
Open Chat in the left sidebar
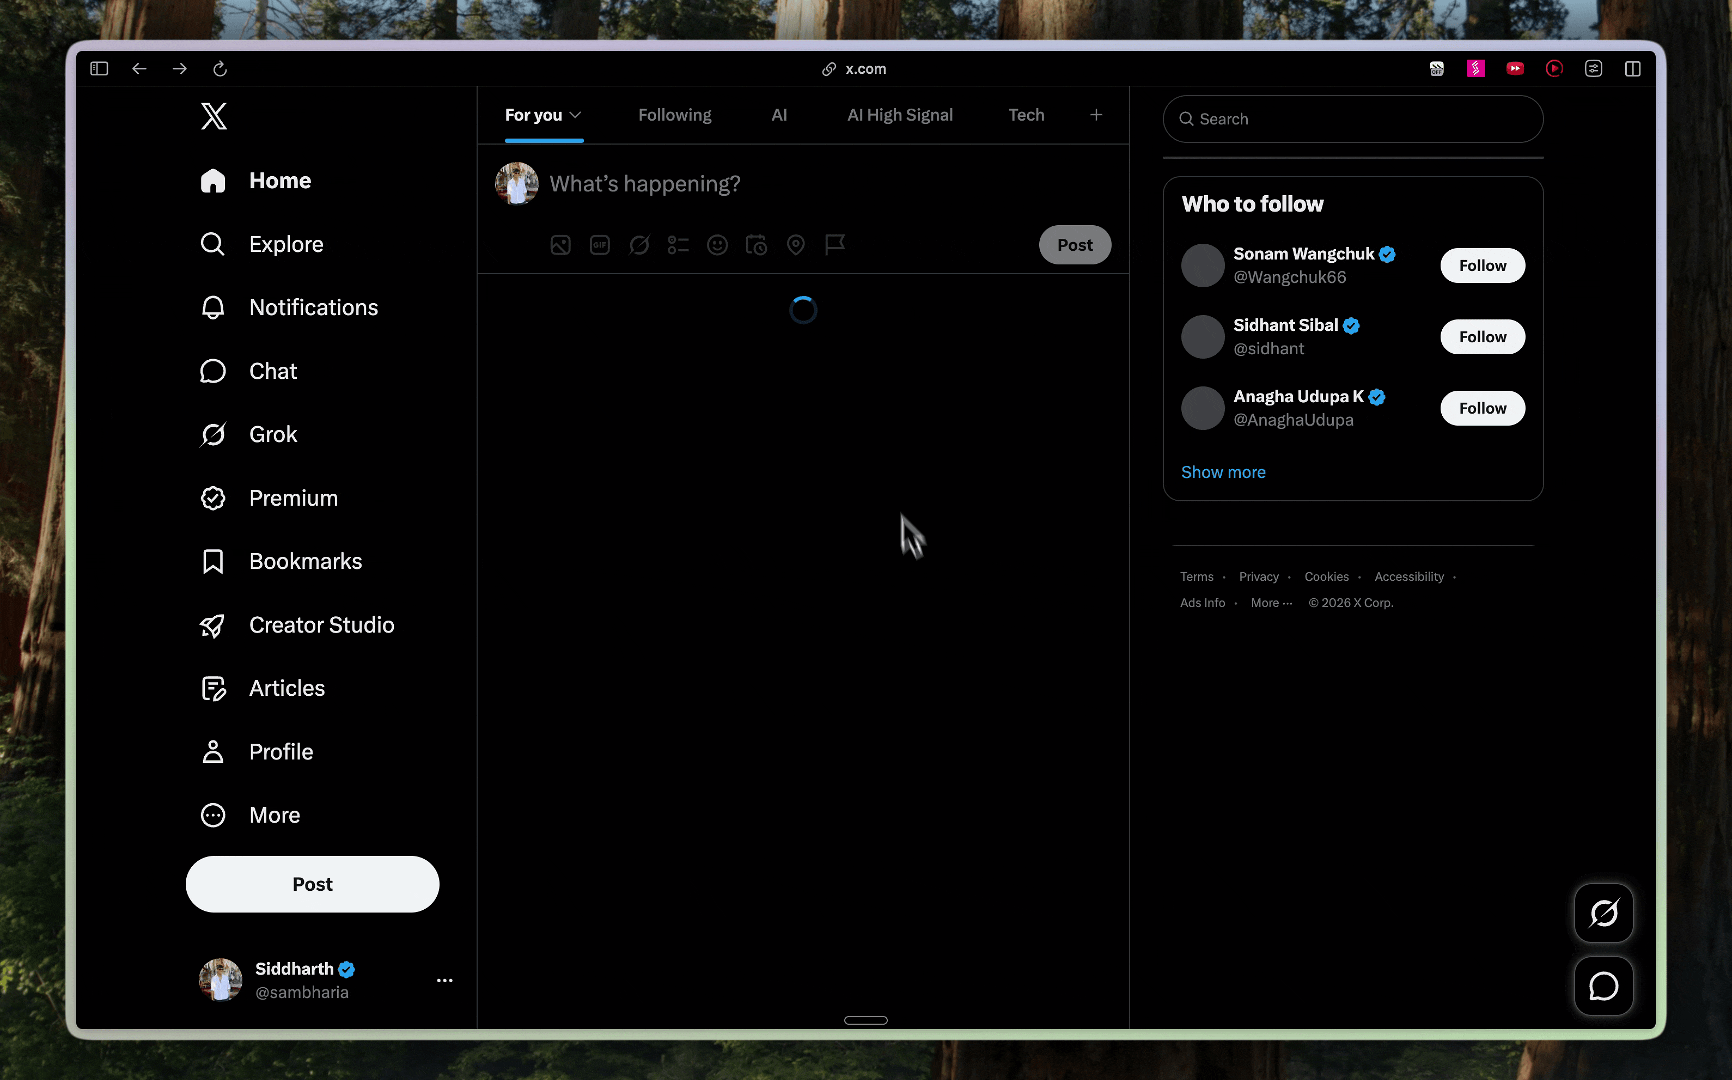pos(249,371)
